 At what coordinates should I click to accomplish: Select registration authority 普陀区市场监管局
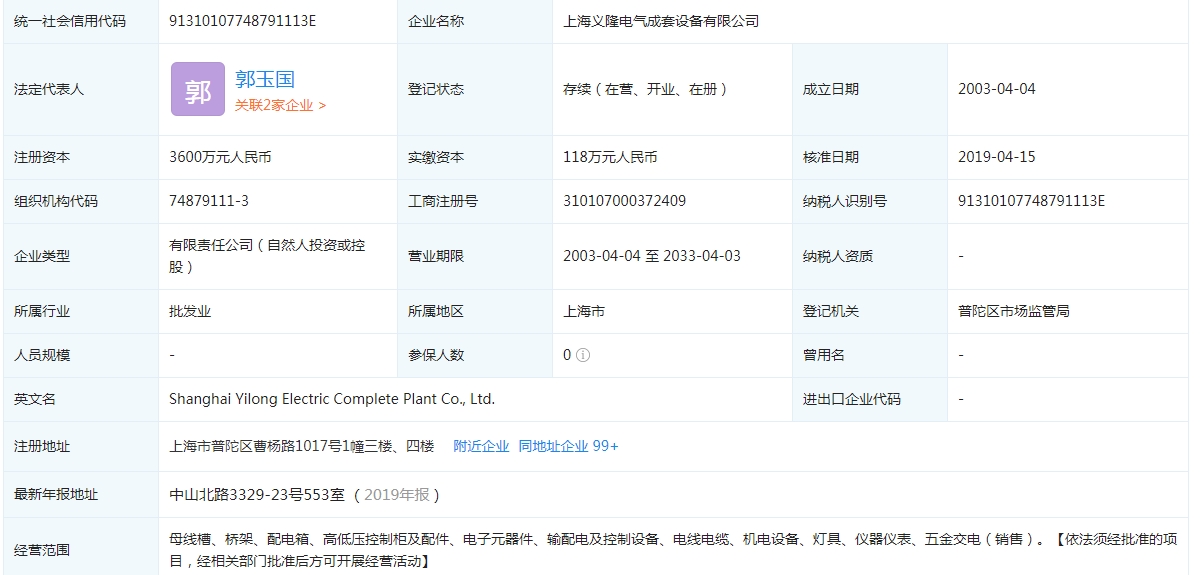pos(1013,311)
